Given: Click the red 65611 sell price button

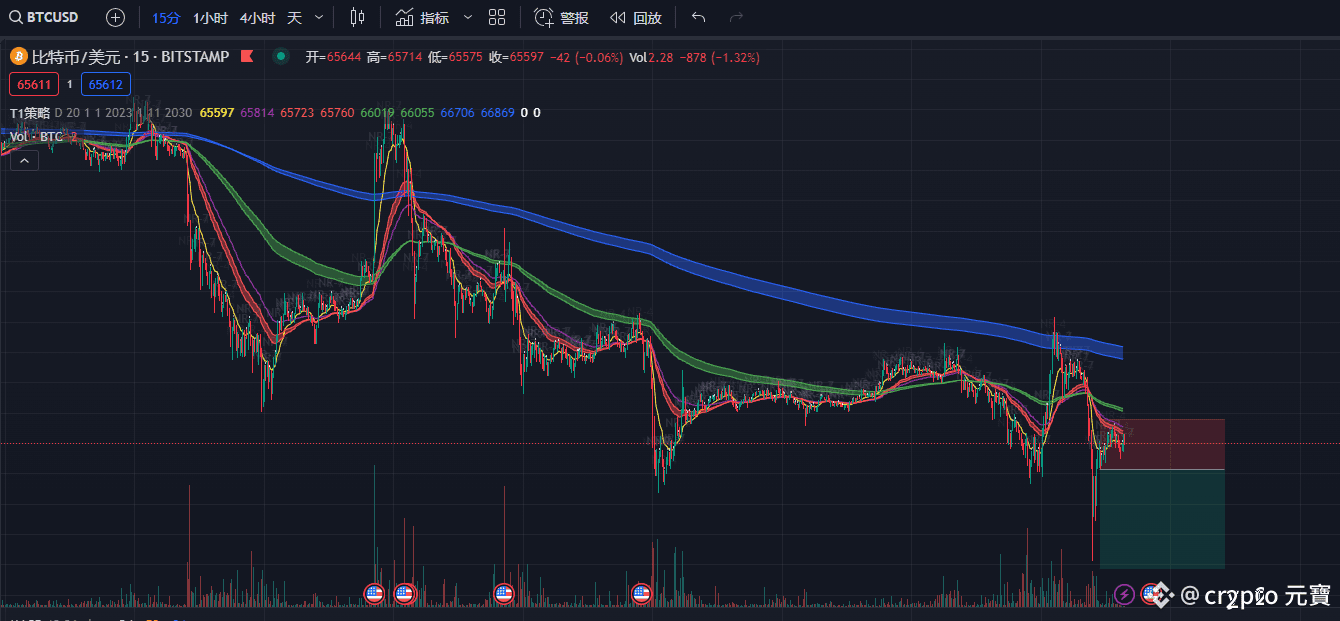Looking at the screenshot, I should (x=34, y=84).
